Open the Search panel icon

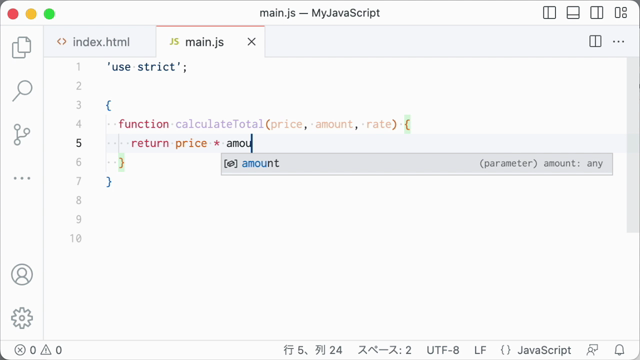tap(22, 91)
